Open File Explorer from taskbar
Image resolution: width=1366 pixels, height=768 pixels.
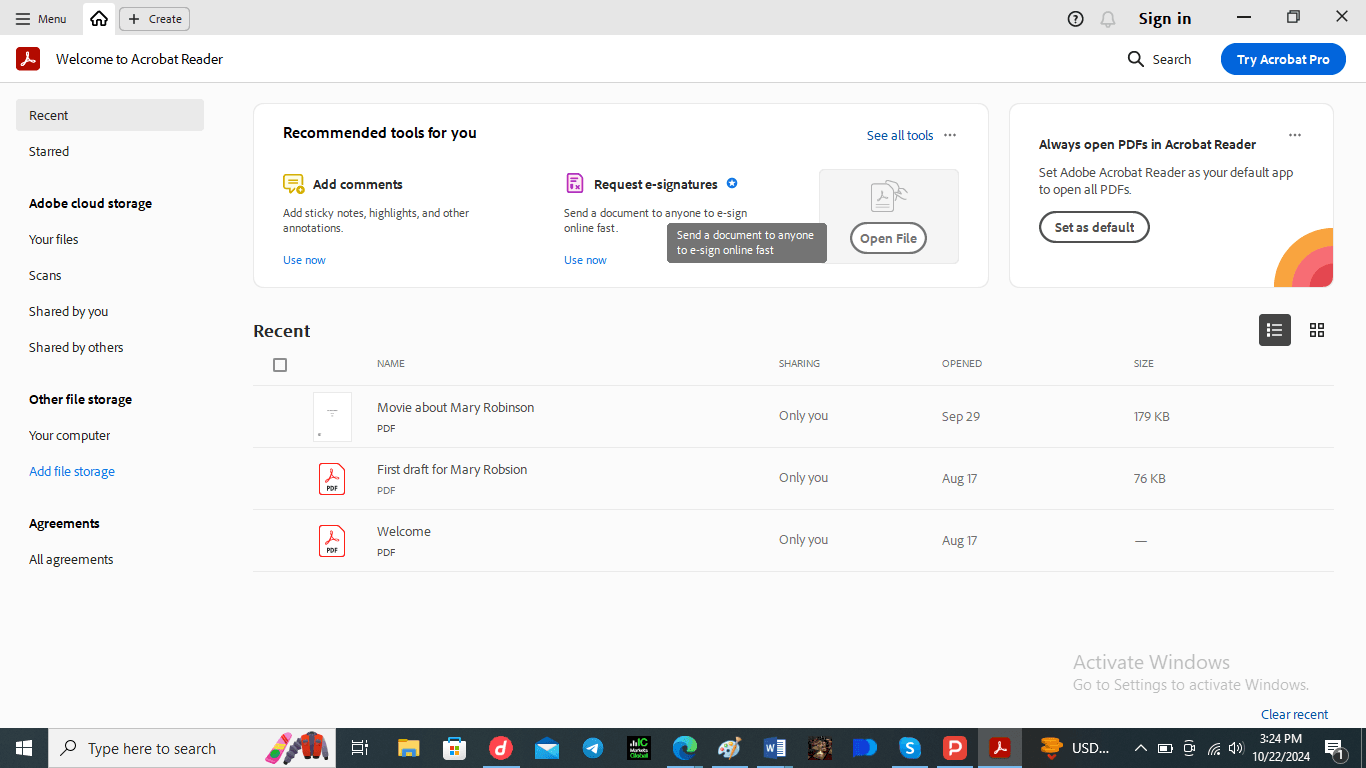click(x=408, y=748)
